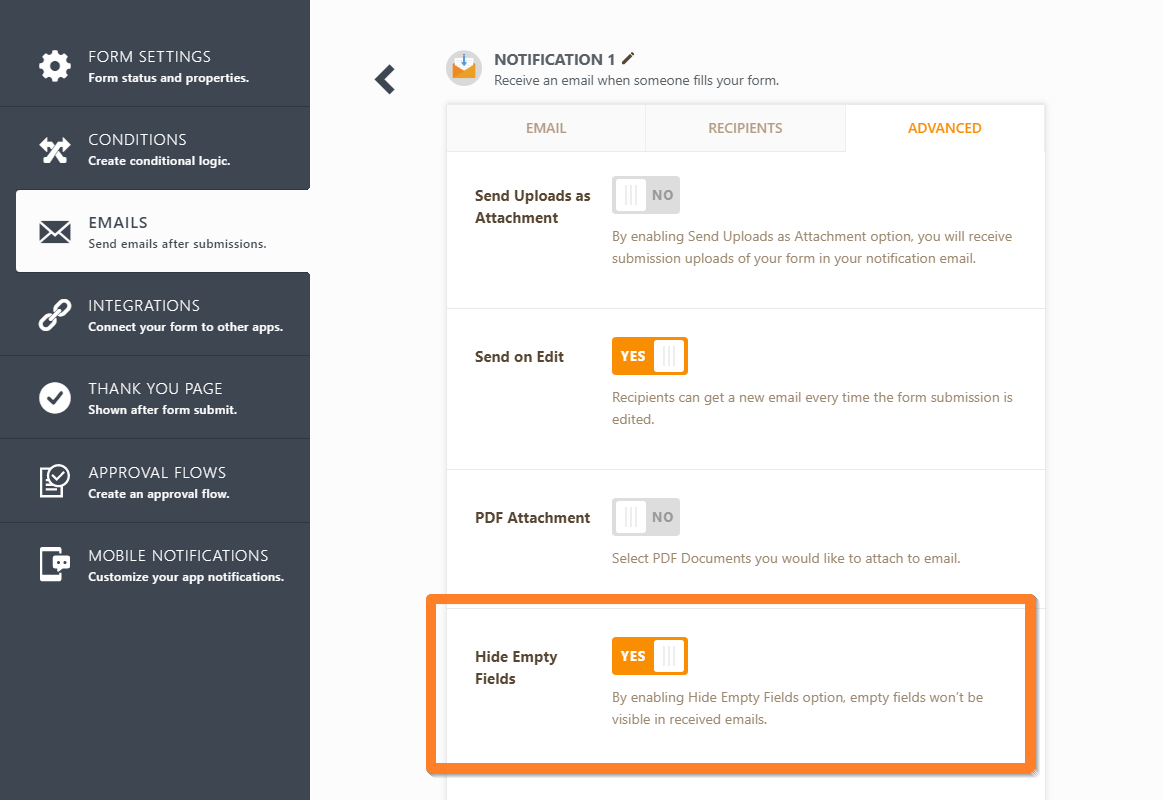The width and height of the screenshot is (1162, 800).
Task: Turn off the Send on Edit toggle
Action: [x=649, y=356]
